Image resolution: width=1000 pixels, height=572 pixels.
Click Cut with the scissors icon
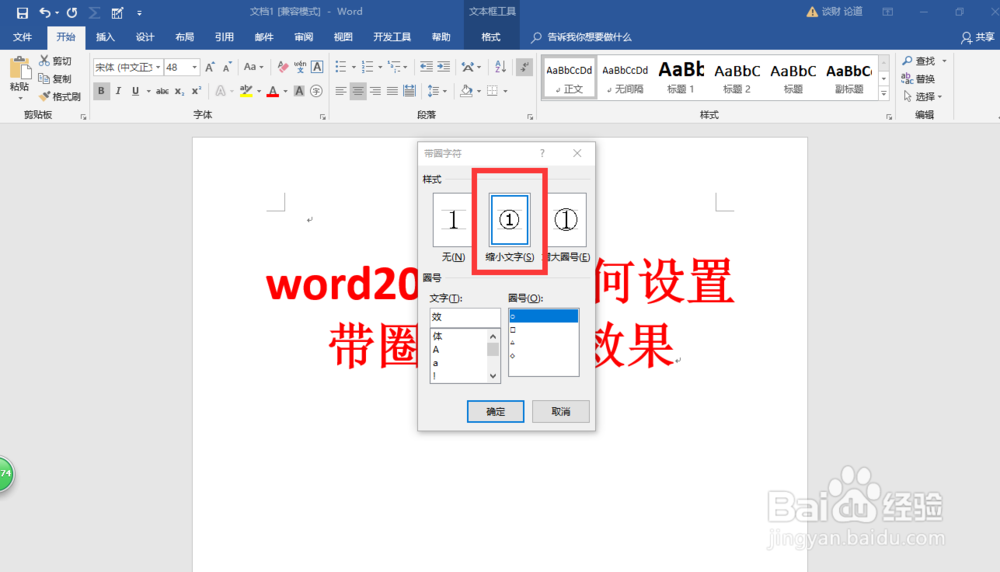55,61
